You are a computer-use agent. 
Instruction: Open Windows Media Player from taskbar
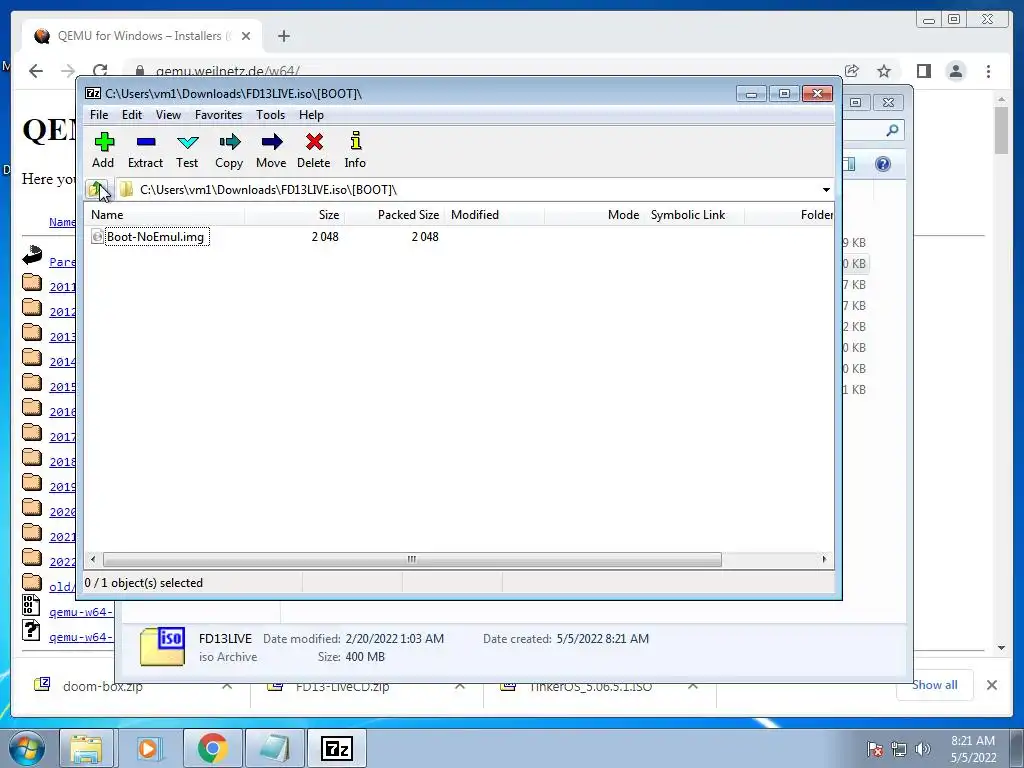[x=149, y=748]
